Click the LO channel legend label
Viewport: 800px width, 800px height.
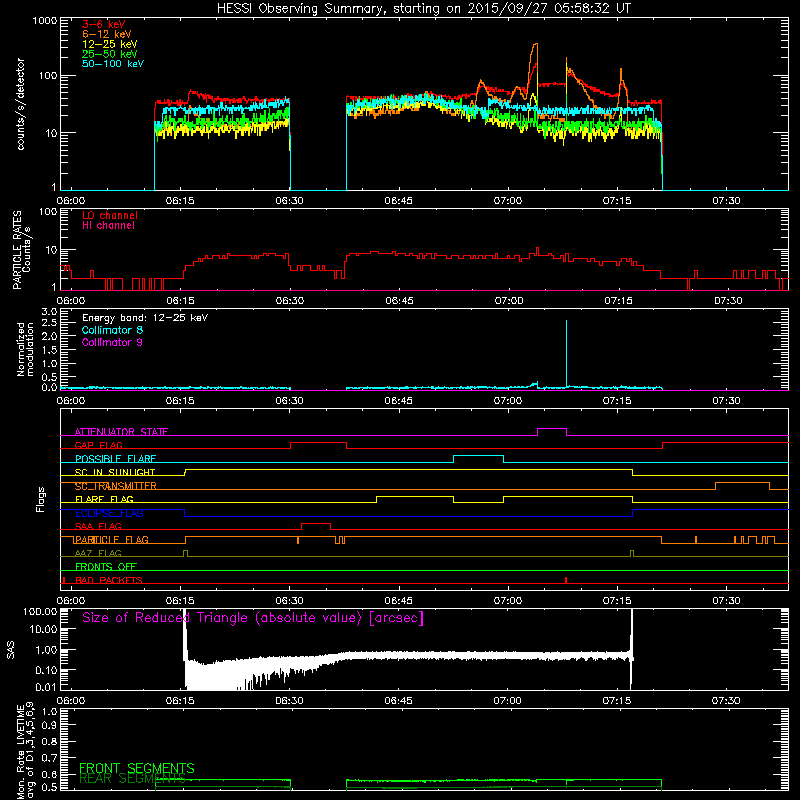(x=110, y=215)
